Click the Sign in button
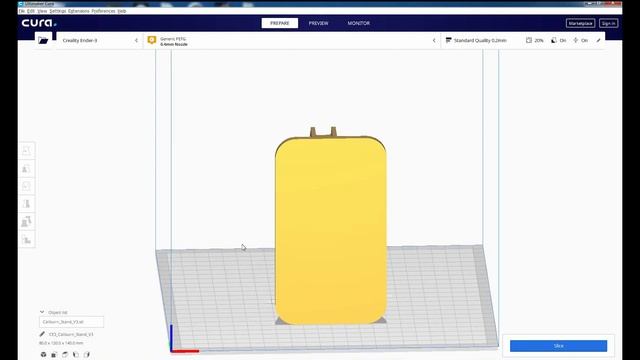This screenshot has height=360, width=640. click(x=609, y=23)
